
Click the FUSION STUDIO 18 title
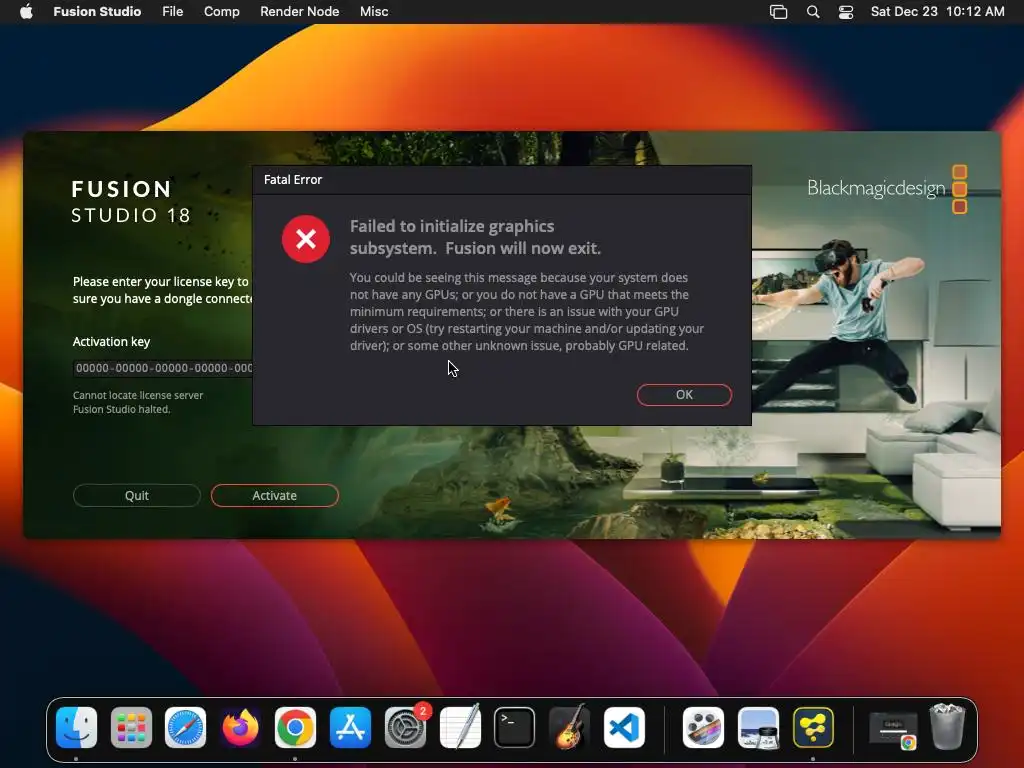131,202
